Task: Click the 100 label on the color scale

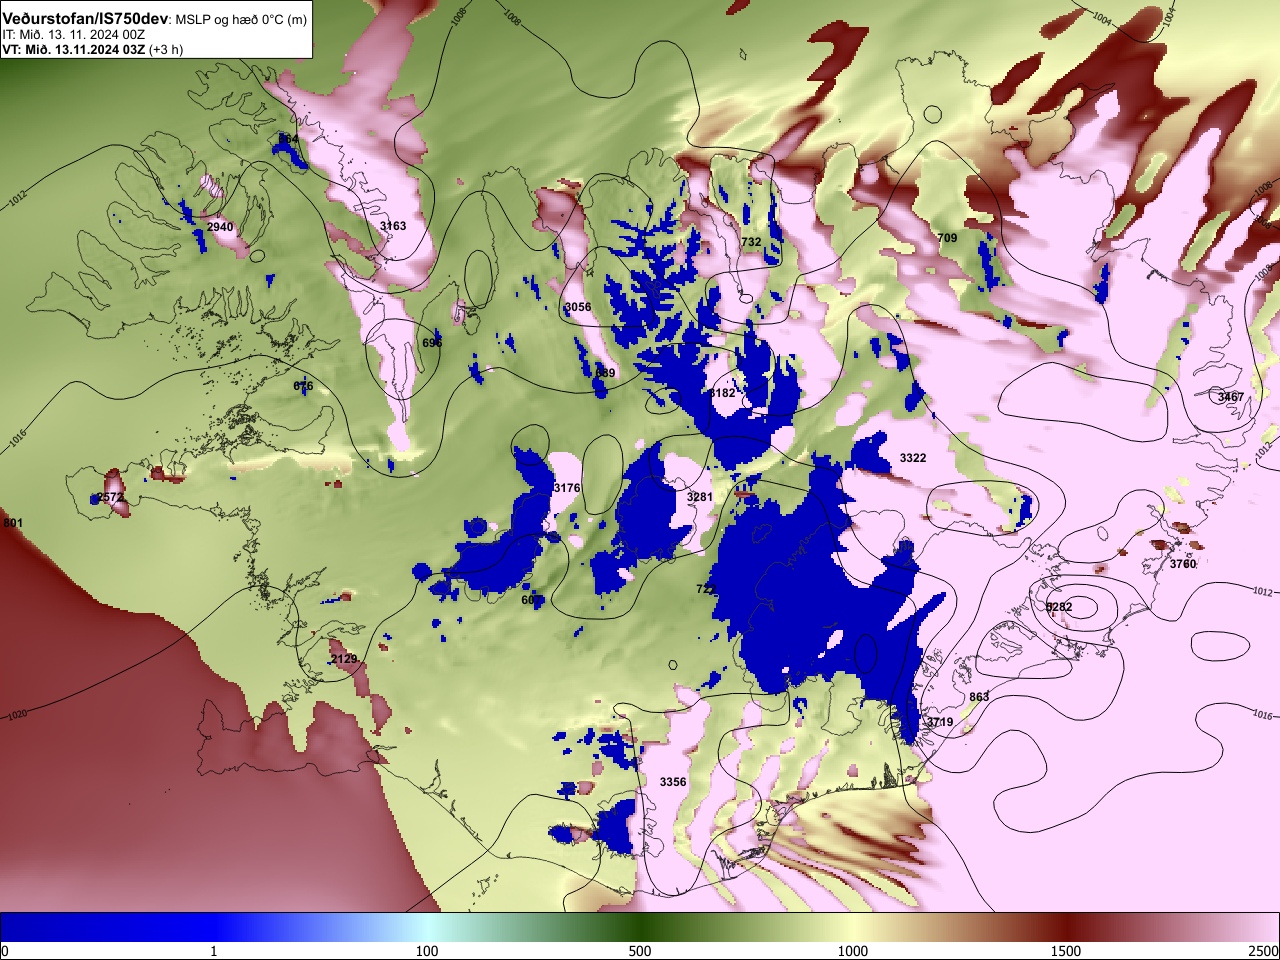Action: pos(427,951)
